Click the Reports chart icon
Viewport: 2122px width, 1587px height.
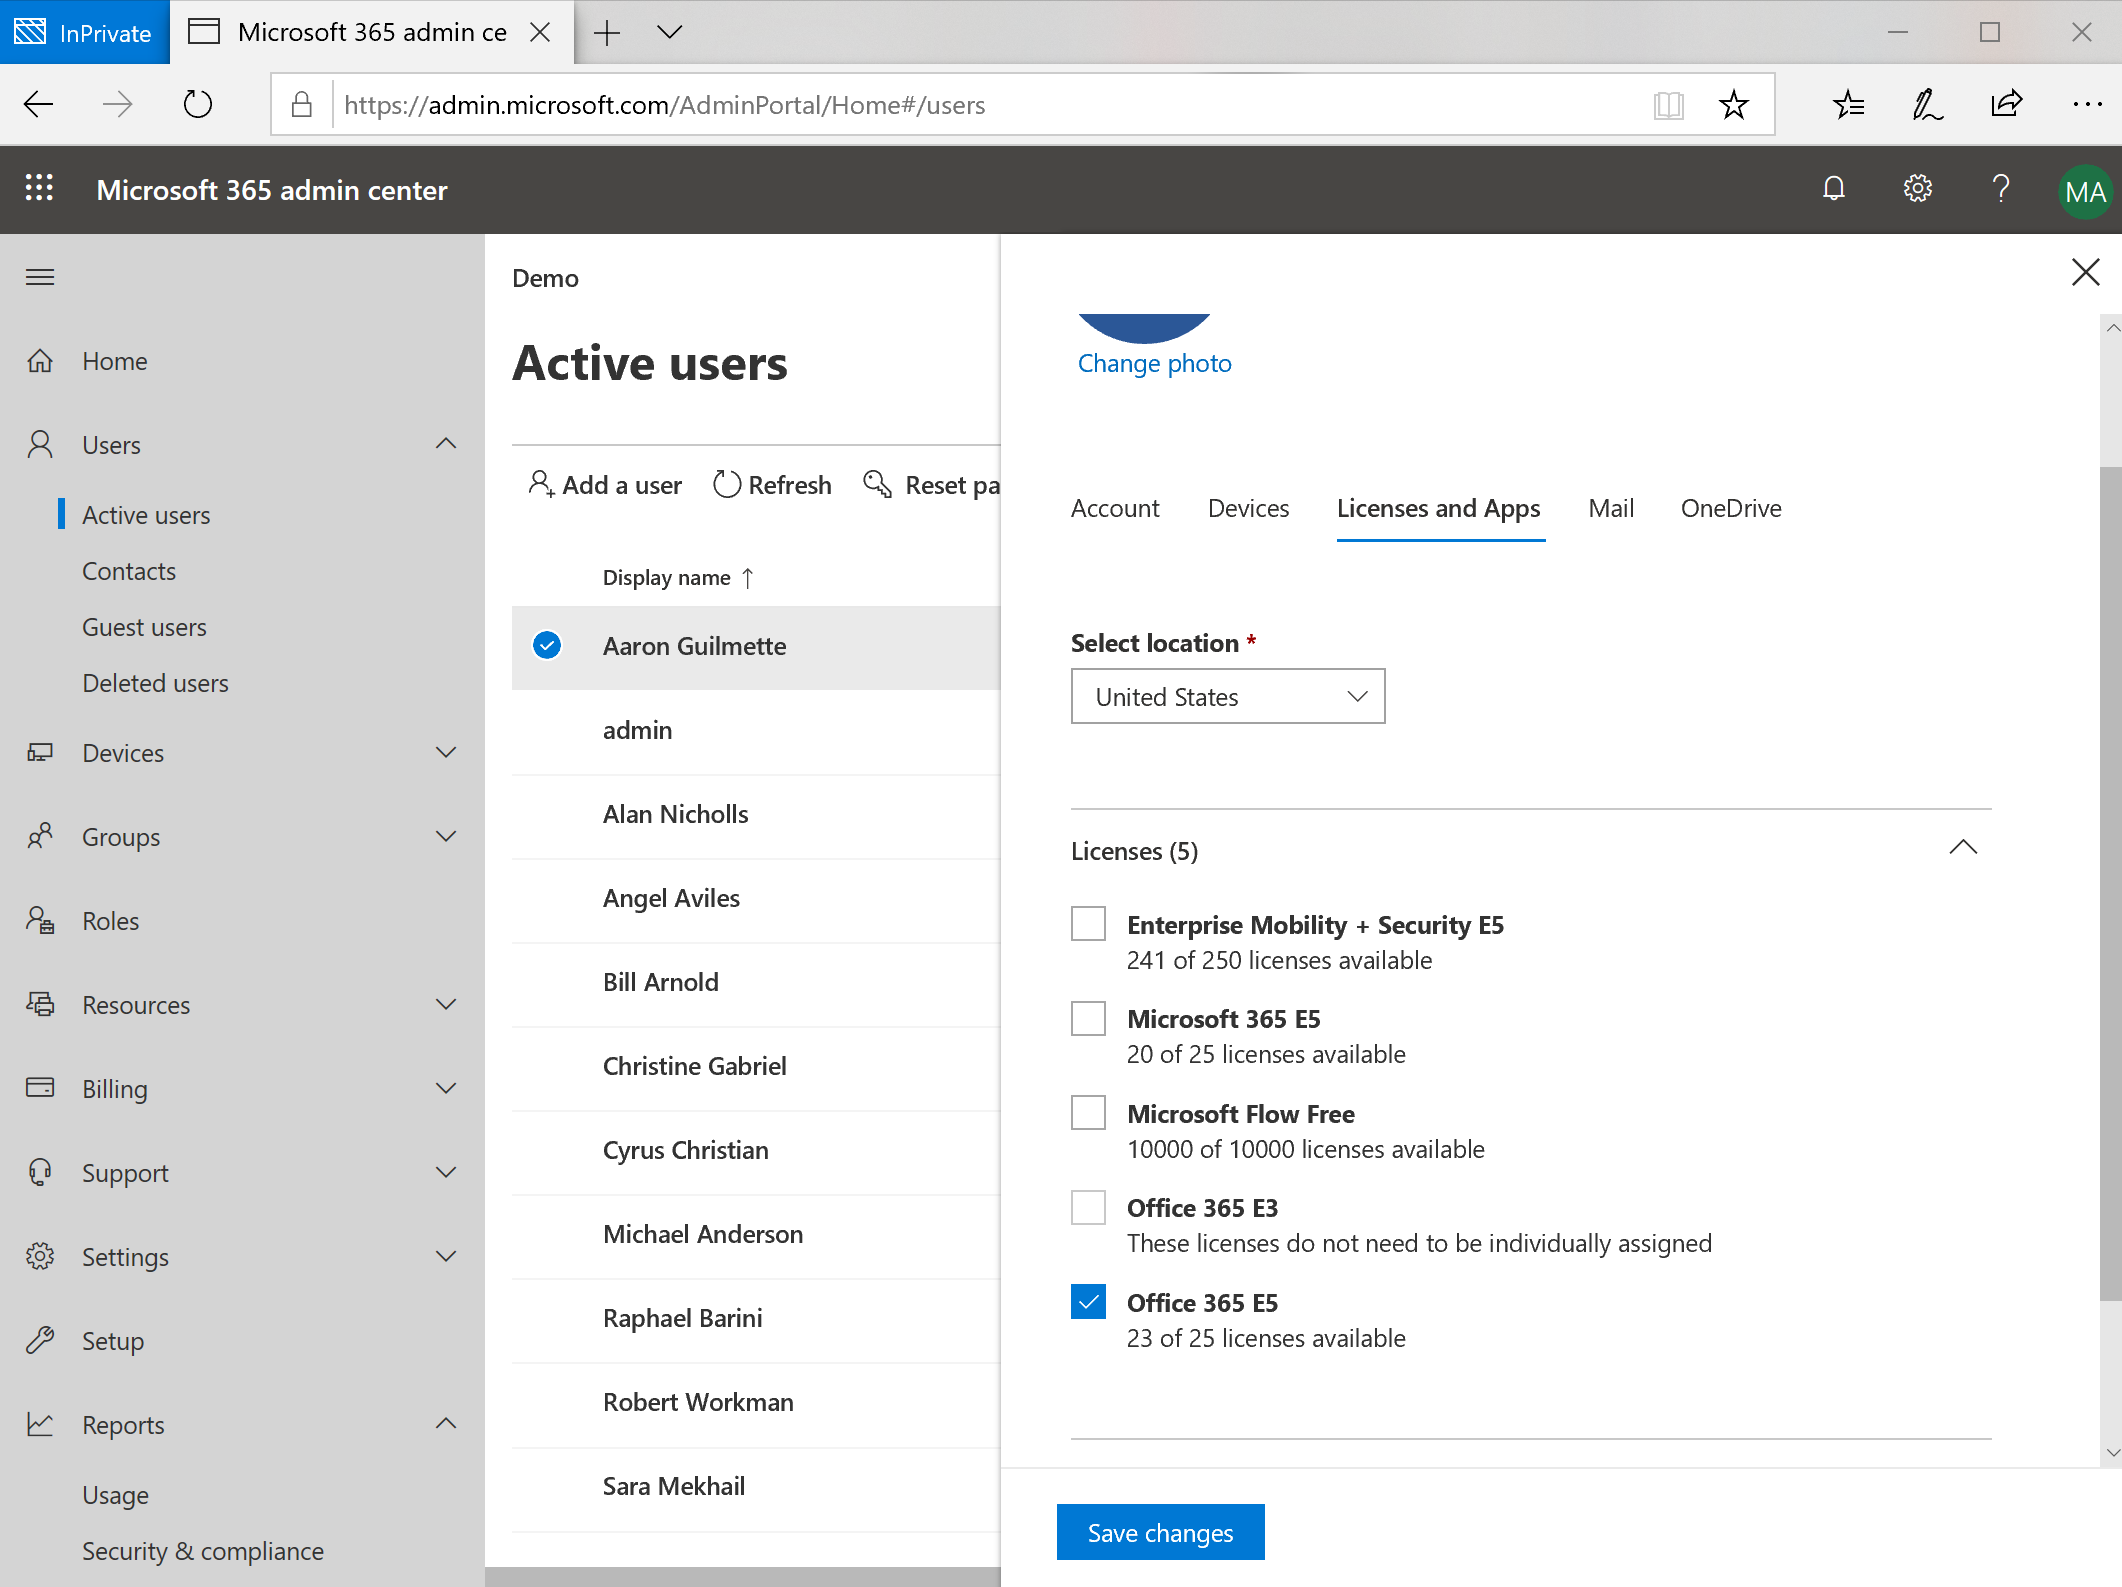[40, 1424]
